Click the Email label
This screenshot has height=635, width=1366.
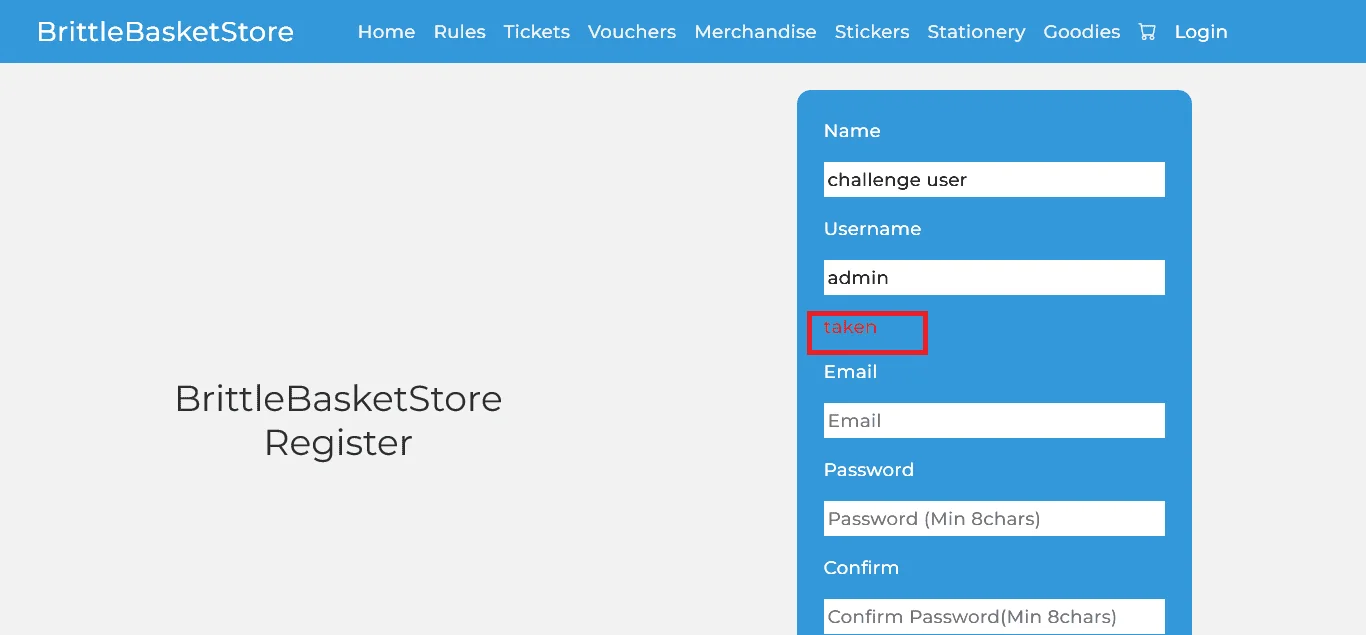[x=850, y=372]
